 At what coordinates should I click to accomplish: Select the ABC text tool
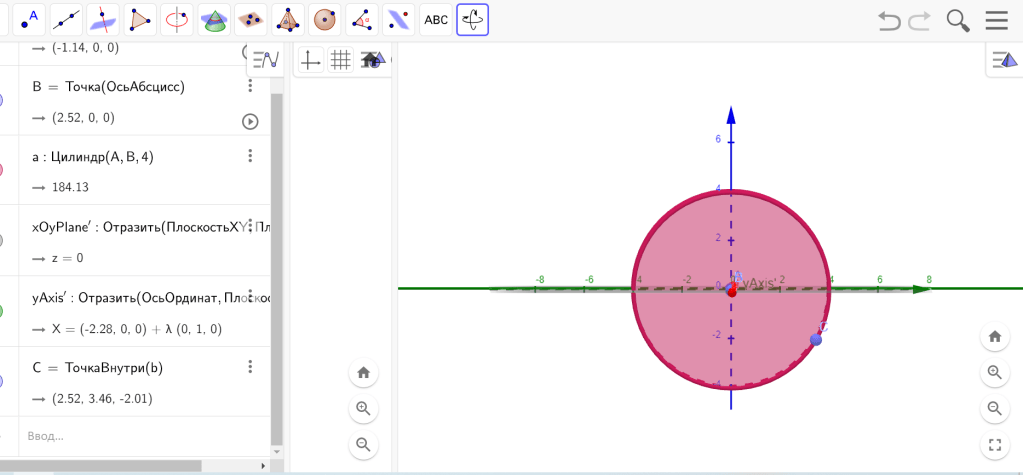(436, 19)
